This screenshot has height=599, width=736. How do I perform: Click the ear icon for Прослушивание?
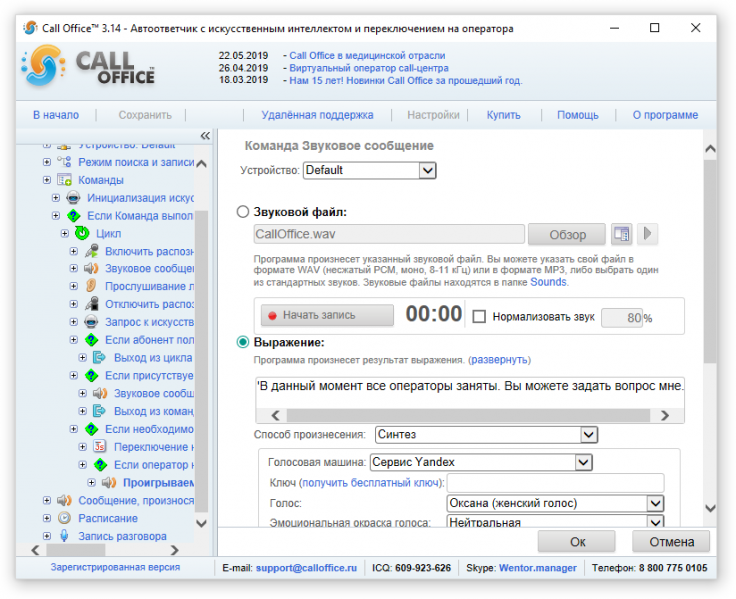(x=91, y=286)
